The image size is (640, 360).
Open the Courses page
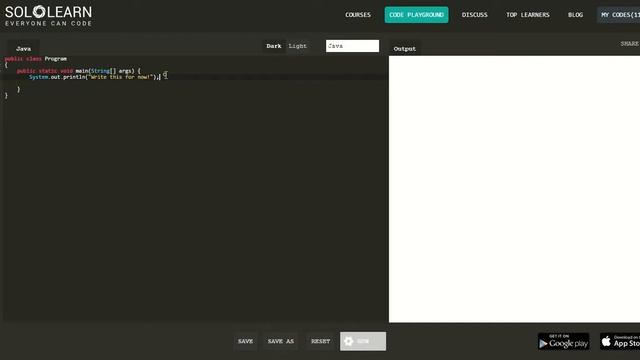[358, 15]
